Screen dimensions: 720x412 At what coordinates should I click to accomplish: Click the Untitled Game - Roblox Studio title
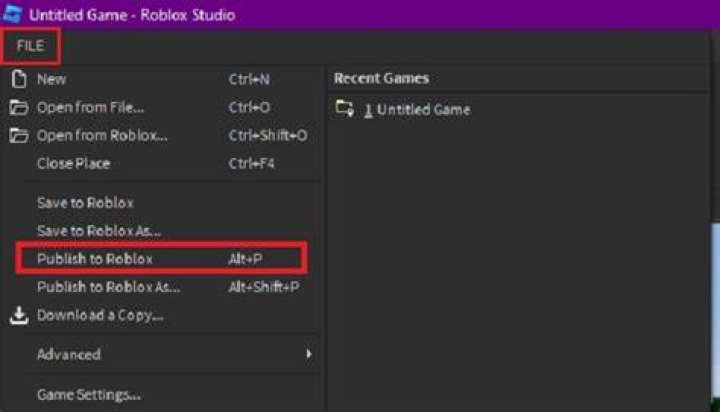pos(132,15)
